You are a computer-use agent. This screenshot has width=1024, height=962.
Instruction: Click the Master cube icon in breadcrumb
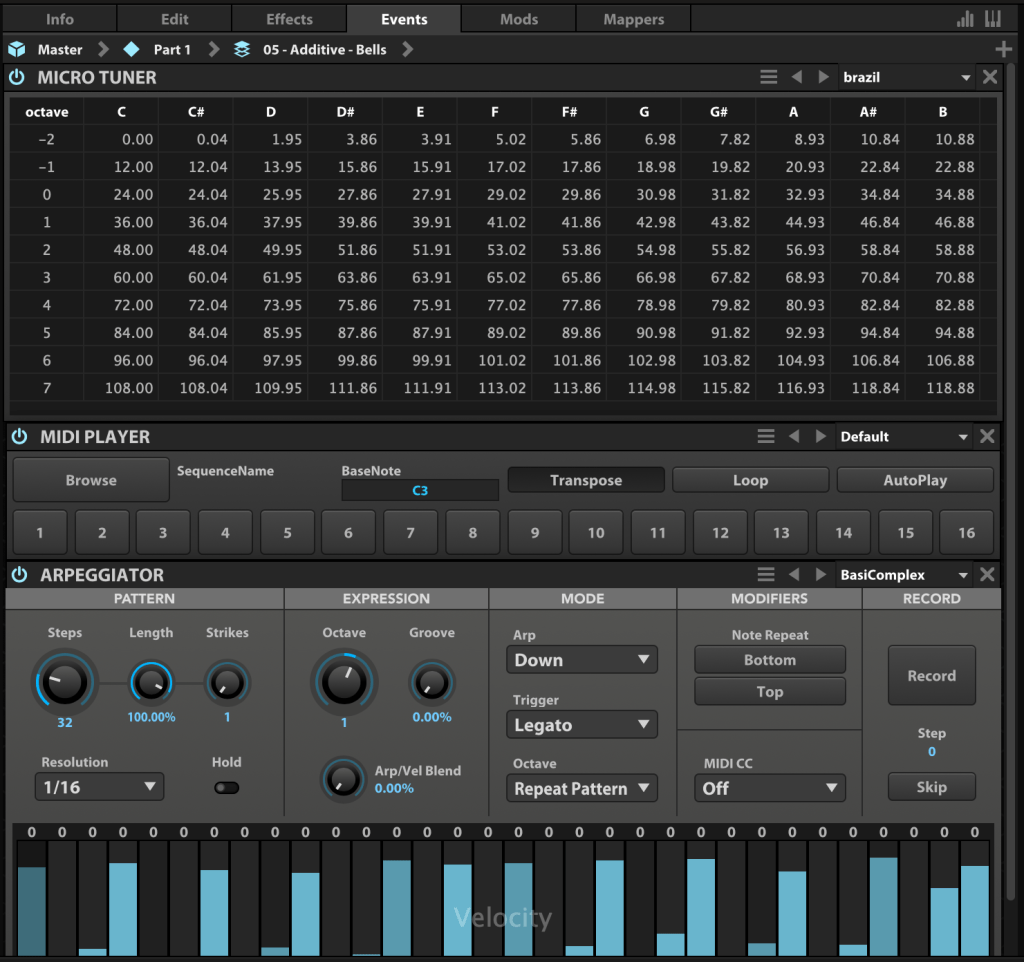coord(16,49)
